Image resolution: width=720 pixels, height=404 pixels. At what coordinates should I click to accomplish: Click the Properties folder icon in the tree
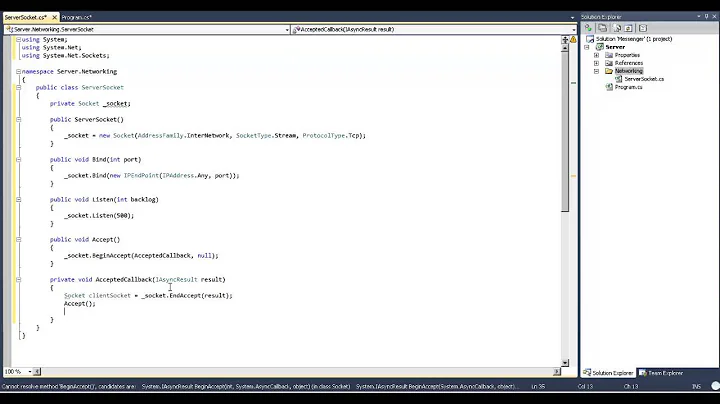(x=609, y=55)
